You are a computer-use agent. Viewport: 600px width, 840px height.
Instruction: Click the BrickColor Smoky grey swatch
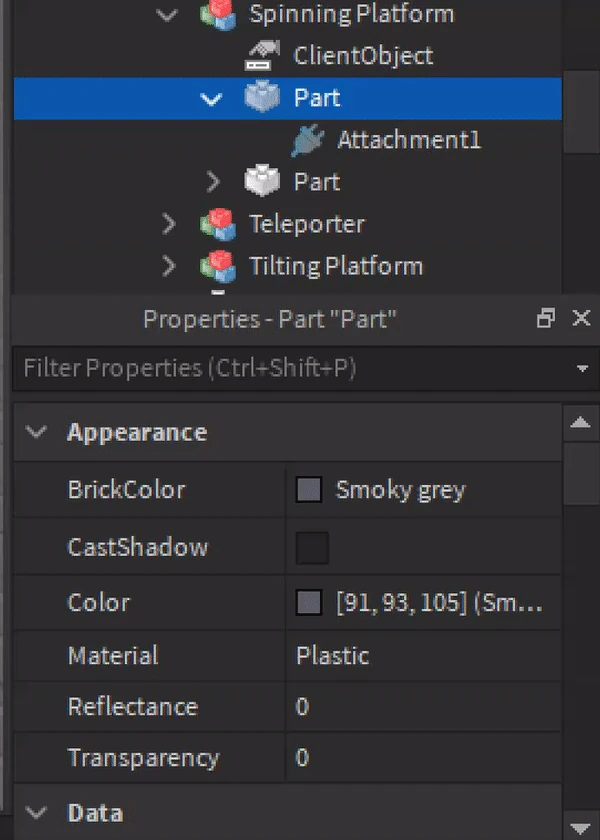pos(309,490)
